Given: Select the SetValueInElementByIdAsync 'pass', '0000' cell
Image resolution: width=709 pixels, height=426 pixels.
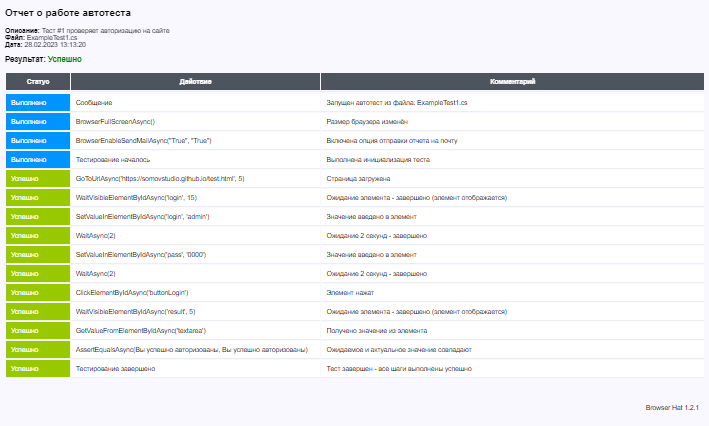Looking at the screenshot, I should point(141,254).
